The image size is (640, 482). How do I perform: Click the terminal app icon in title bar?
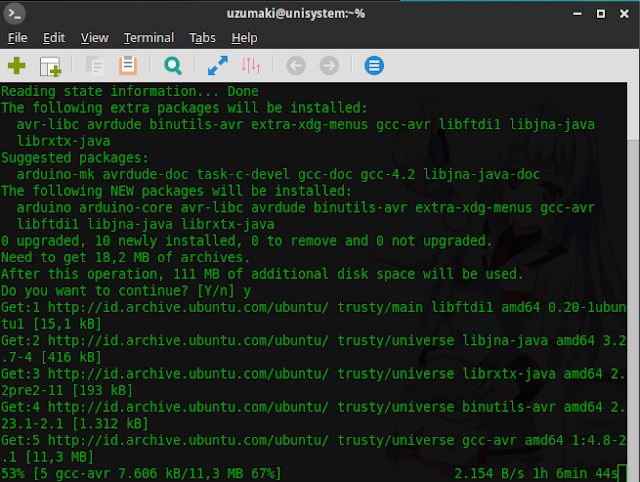click(15, 13)
